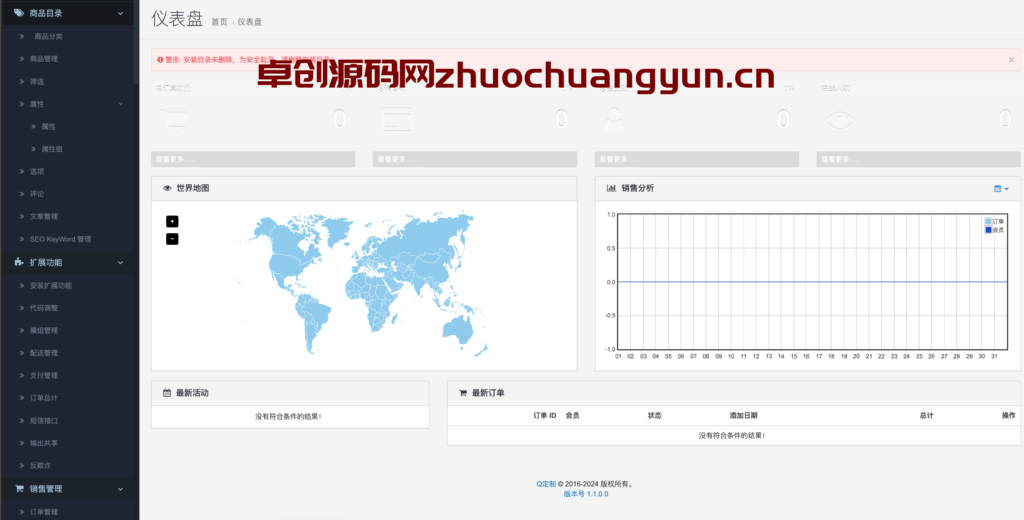Screen dimensions: 1024x520
Task: Click the 总计 column header
Action: (926, 415)
